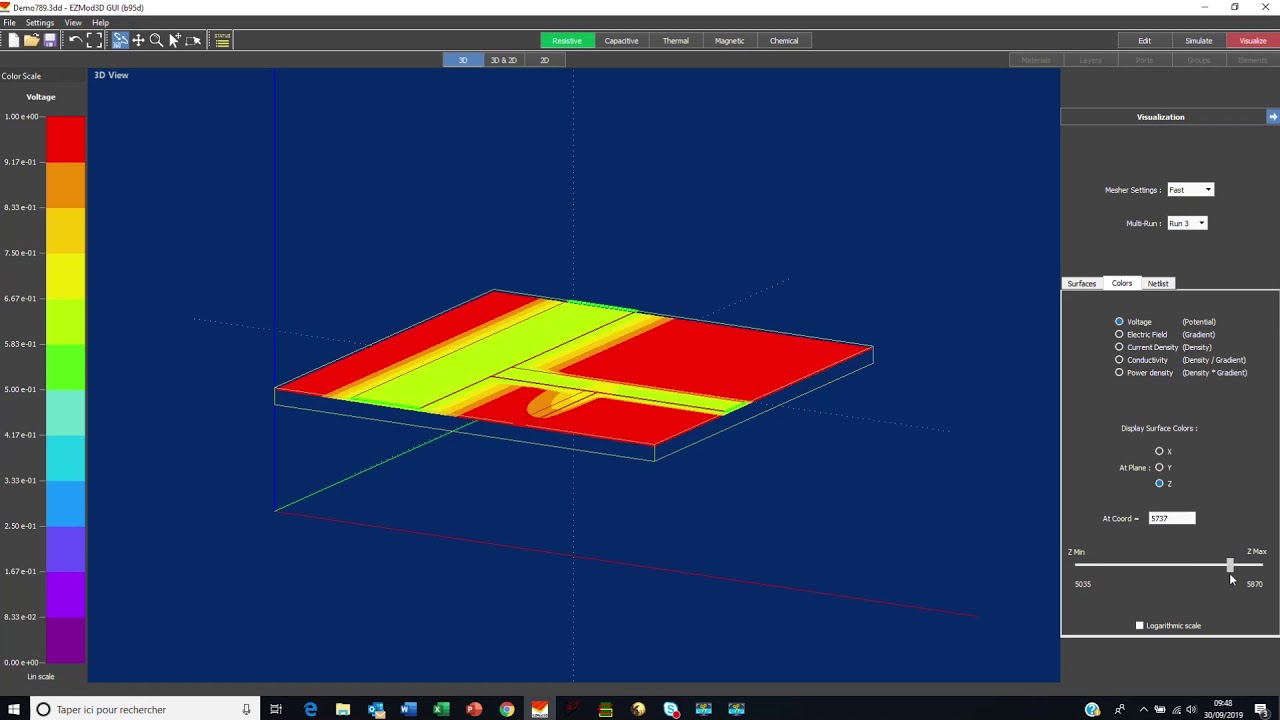Select Resistive solver mode
This screenshot has width=1280, height=720.
[566, 41]
